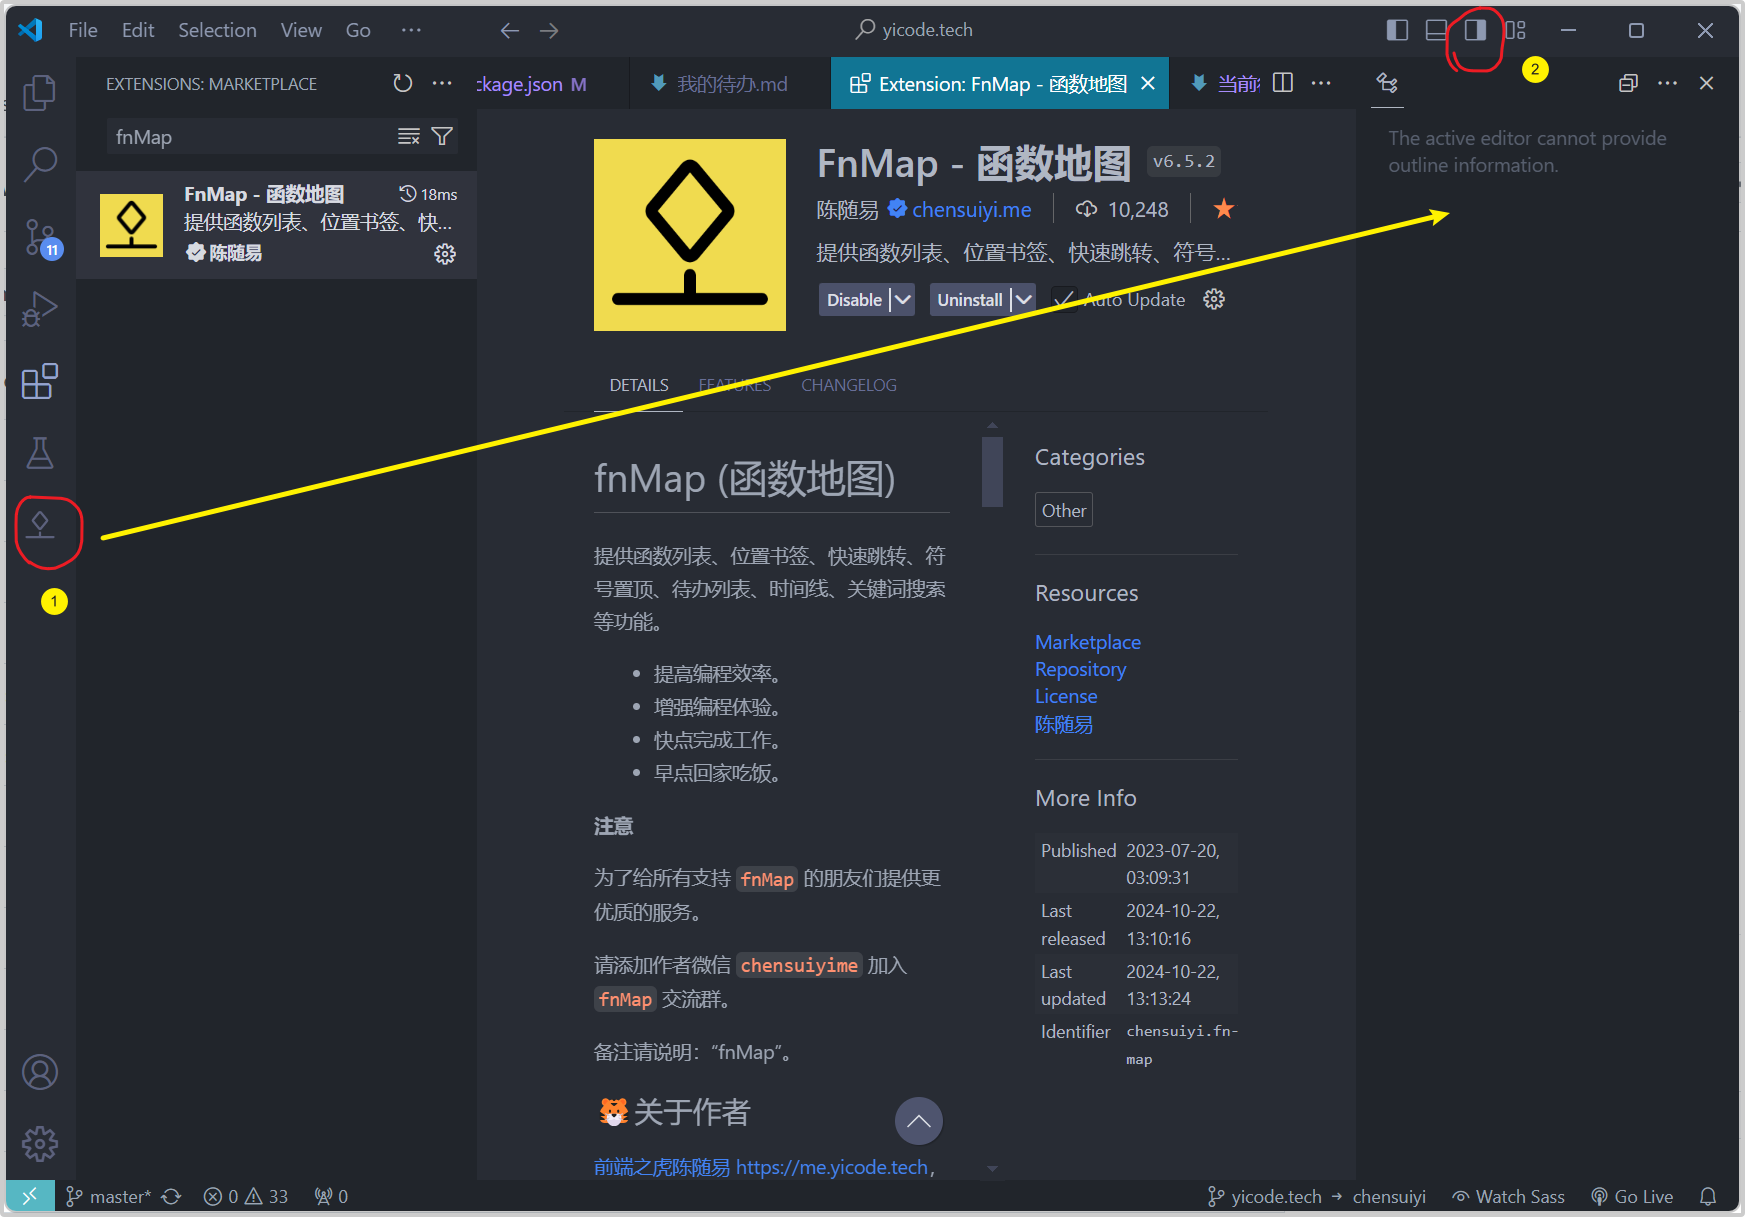Toggle the bottom Panel visibility
This screenshot has width=1745, height=1217.
point(1437,31)
